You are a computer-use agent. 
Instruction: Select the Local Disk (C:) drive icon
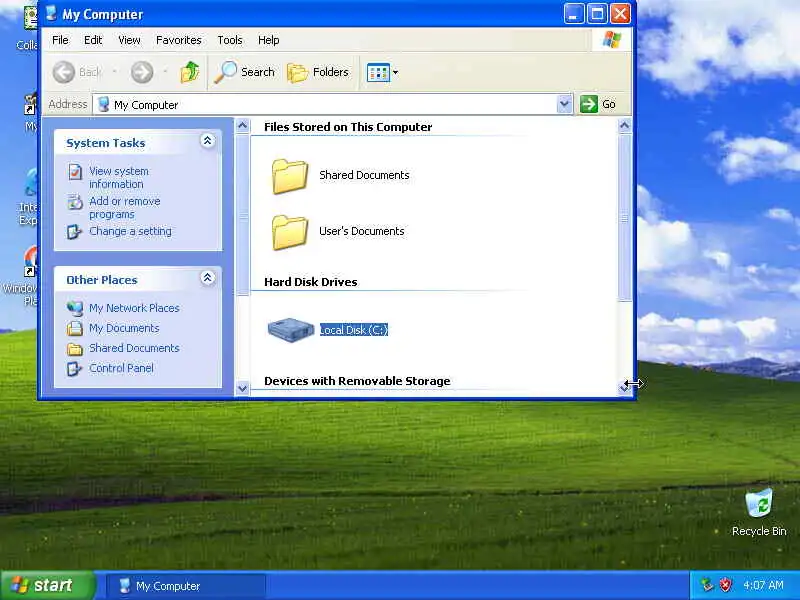(x=290, y=330)
